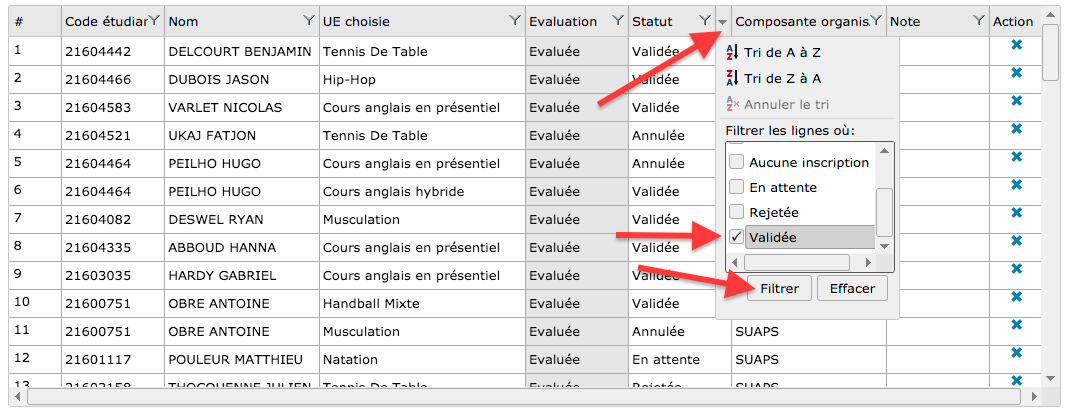This screenshot has width=1068, height=413.
Task: Delete row 4 for UKAJ FATJON
Action: coord(1016,129)
